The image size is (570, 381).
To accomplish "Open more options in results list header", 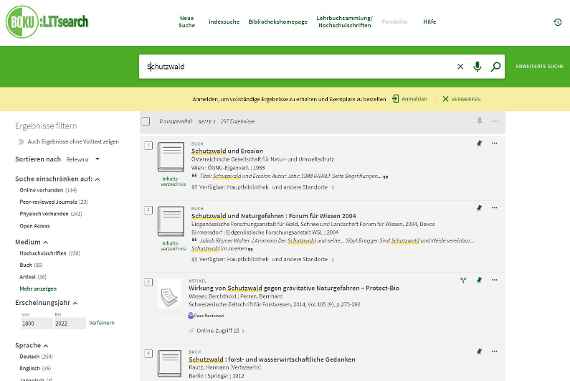I will click(495, 121).
